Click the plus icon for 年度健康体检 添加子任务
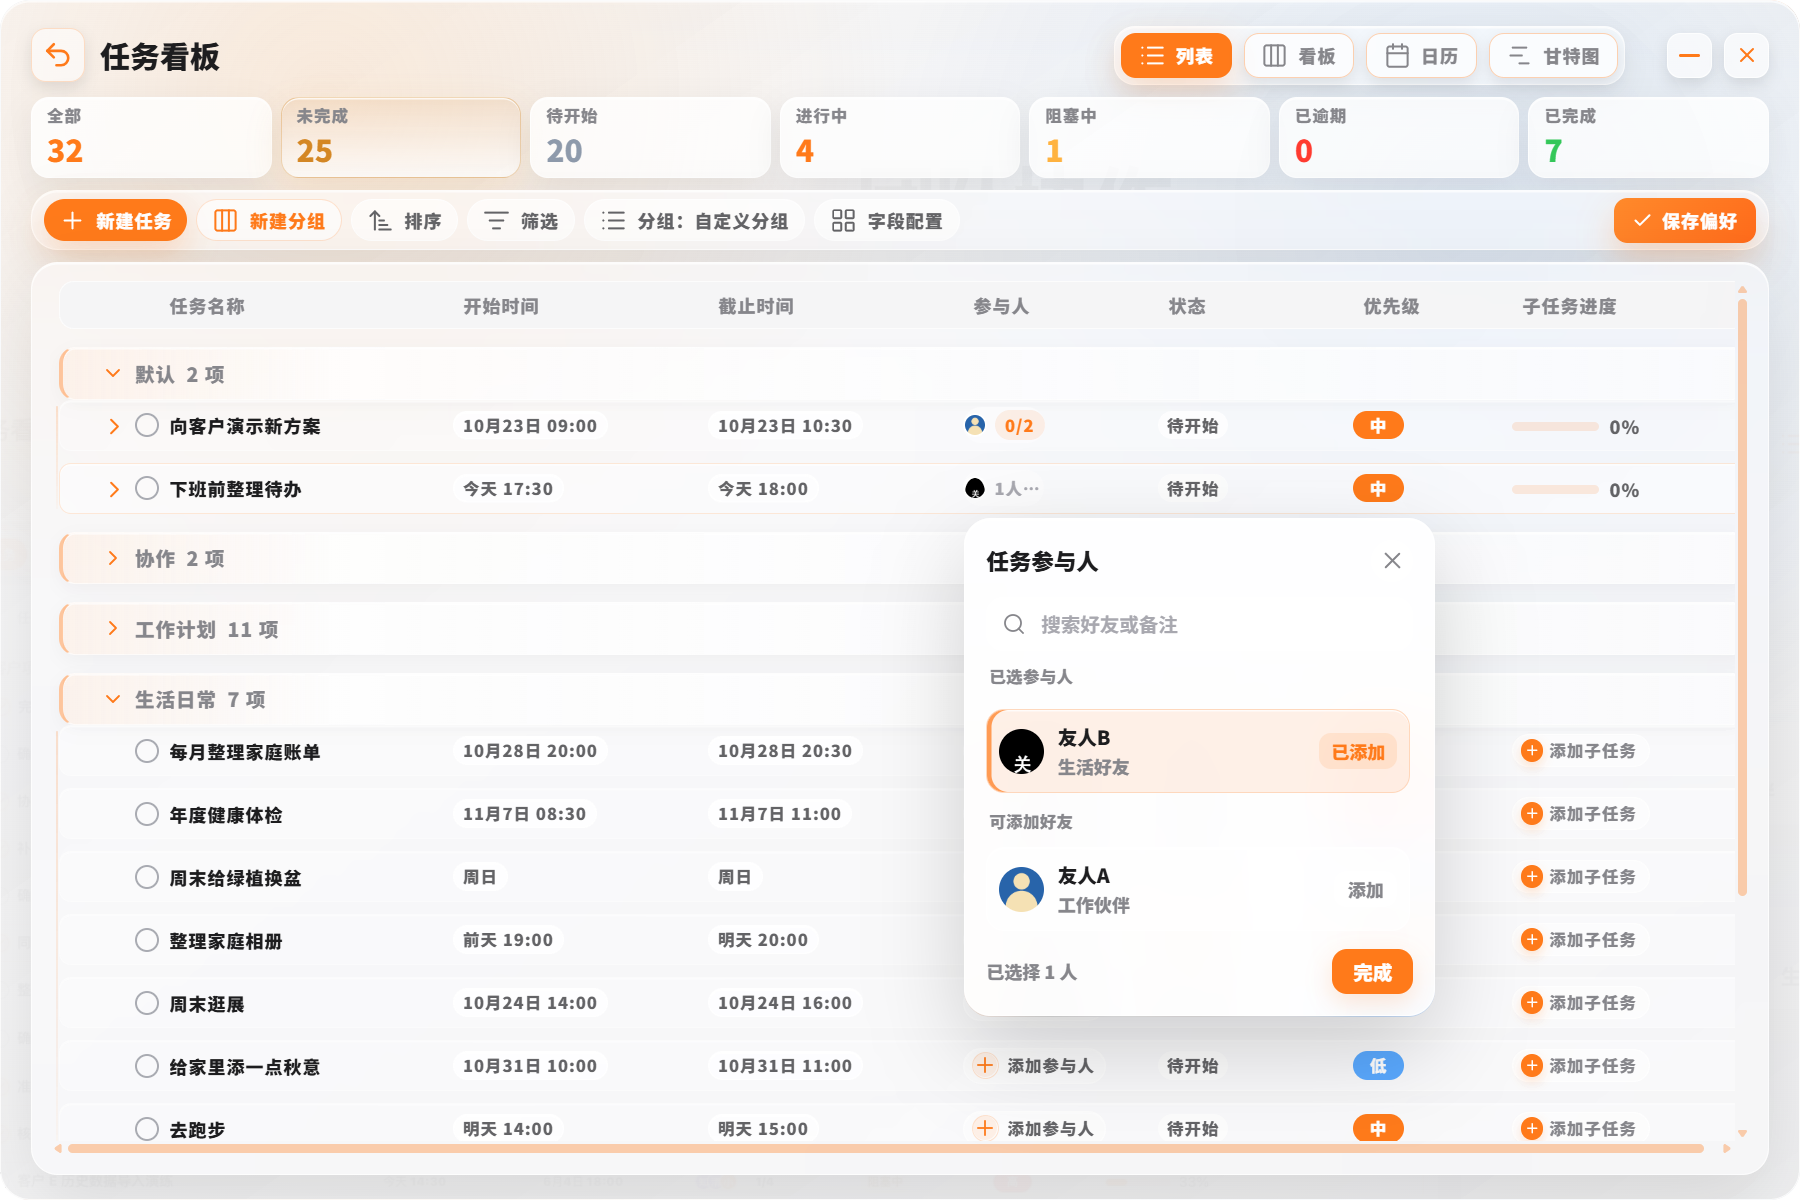The width and height of the screenshot is (1800, 1200). point(1531,814)
